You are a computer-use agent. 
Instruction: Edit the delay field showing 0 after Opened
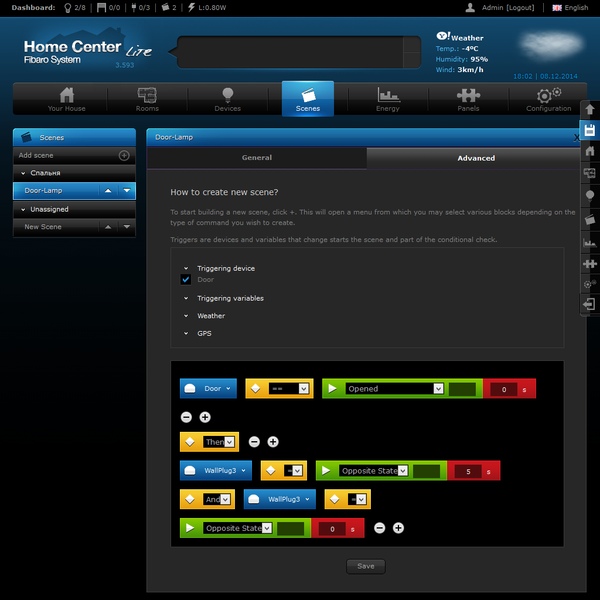(504, 390)
